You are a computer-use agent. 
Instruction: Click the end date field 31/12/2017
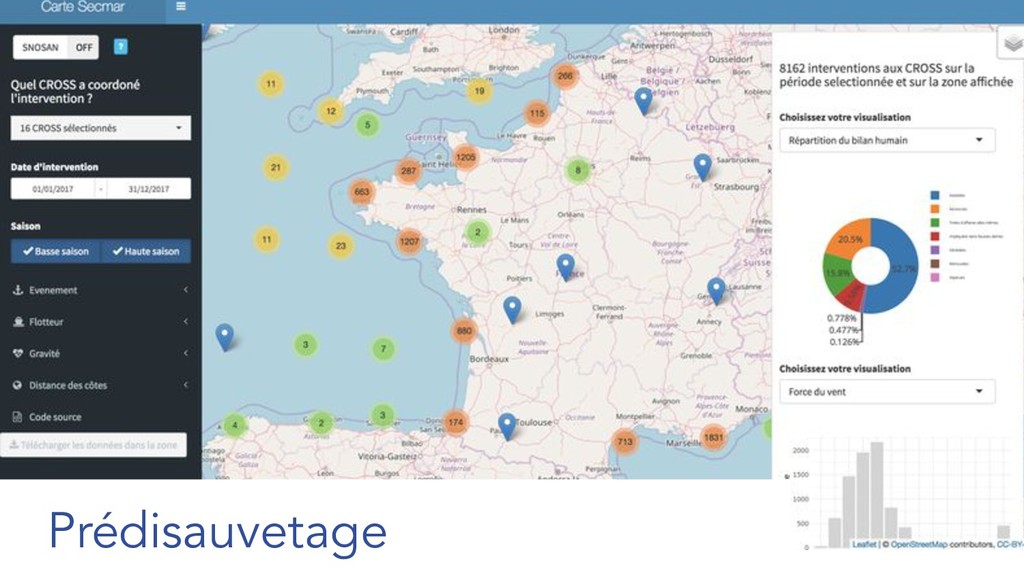(x=149, y=189)
